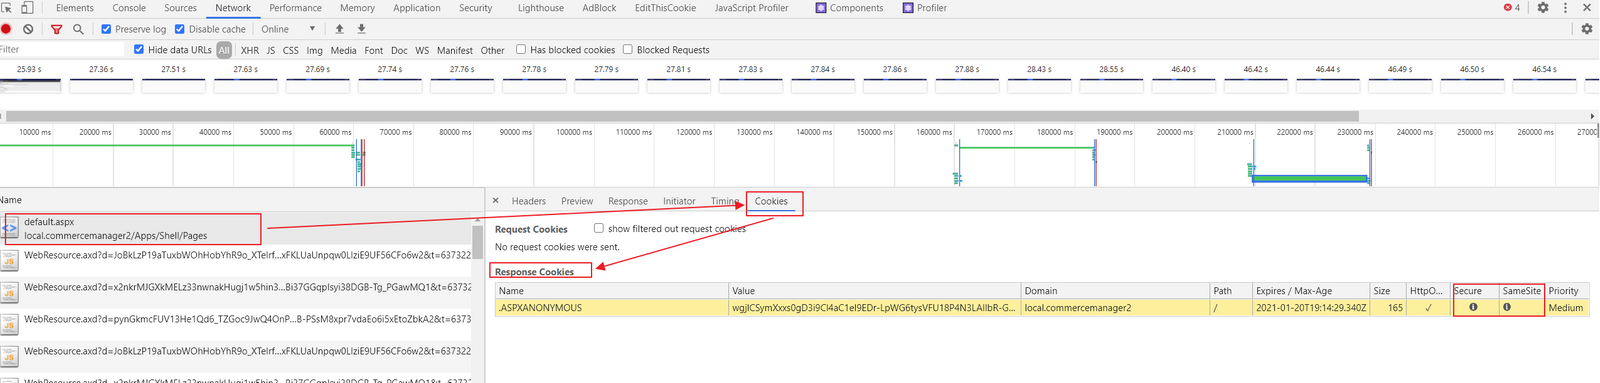Open the Headers tab
The image size is (1600, 383).
point(529,201)
